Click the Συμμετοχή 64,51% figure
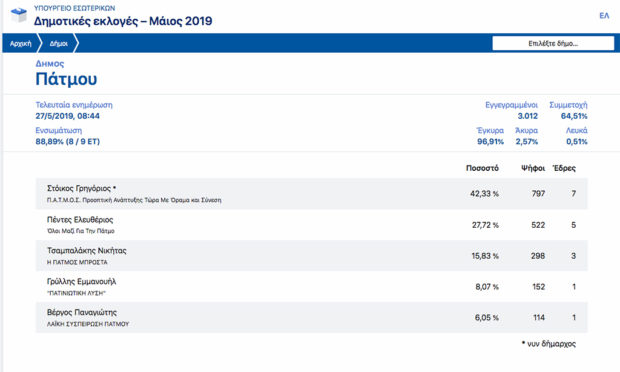 tap(574, 116)
